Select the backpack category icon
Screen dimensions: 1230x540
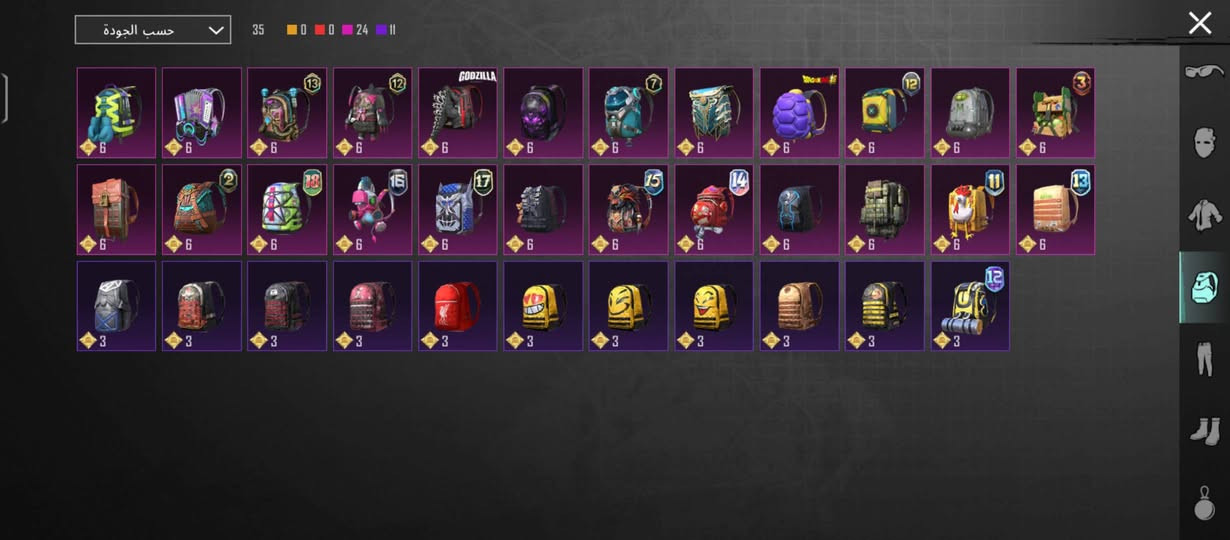1204,287
